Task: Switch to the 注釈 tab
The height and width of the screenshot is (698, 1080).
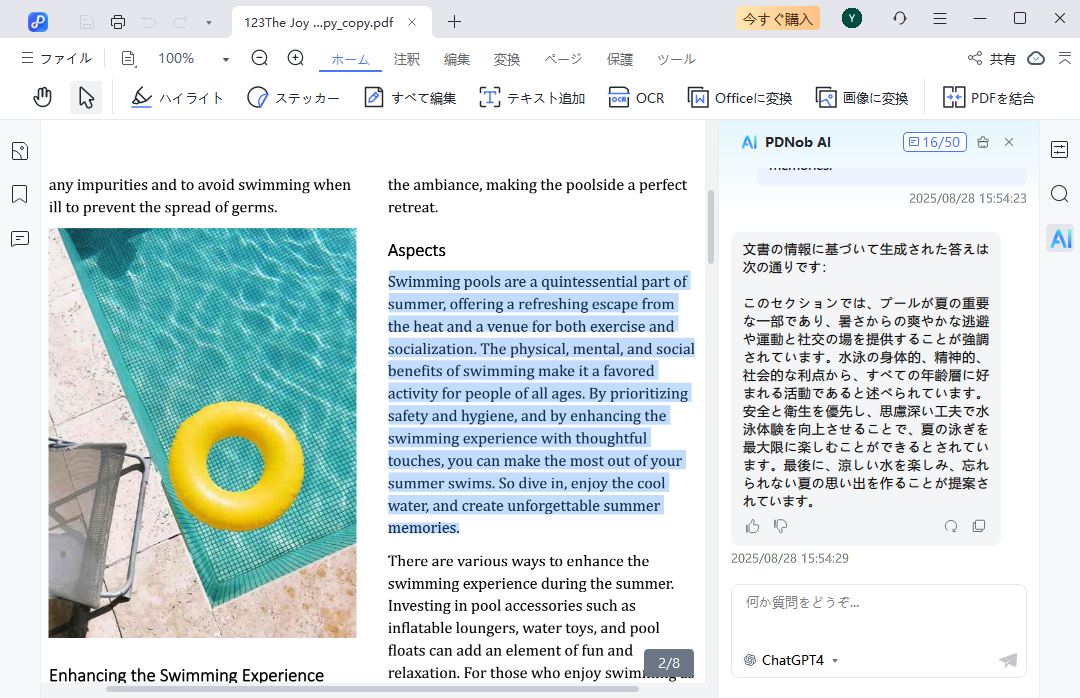Action: pos(407,59)
